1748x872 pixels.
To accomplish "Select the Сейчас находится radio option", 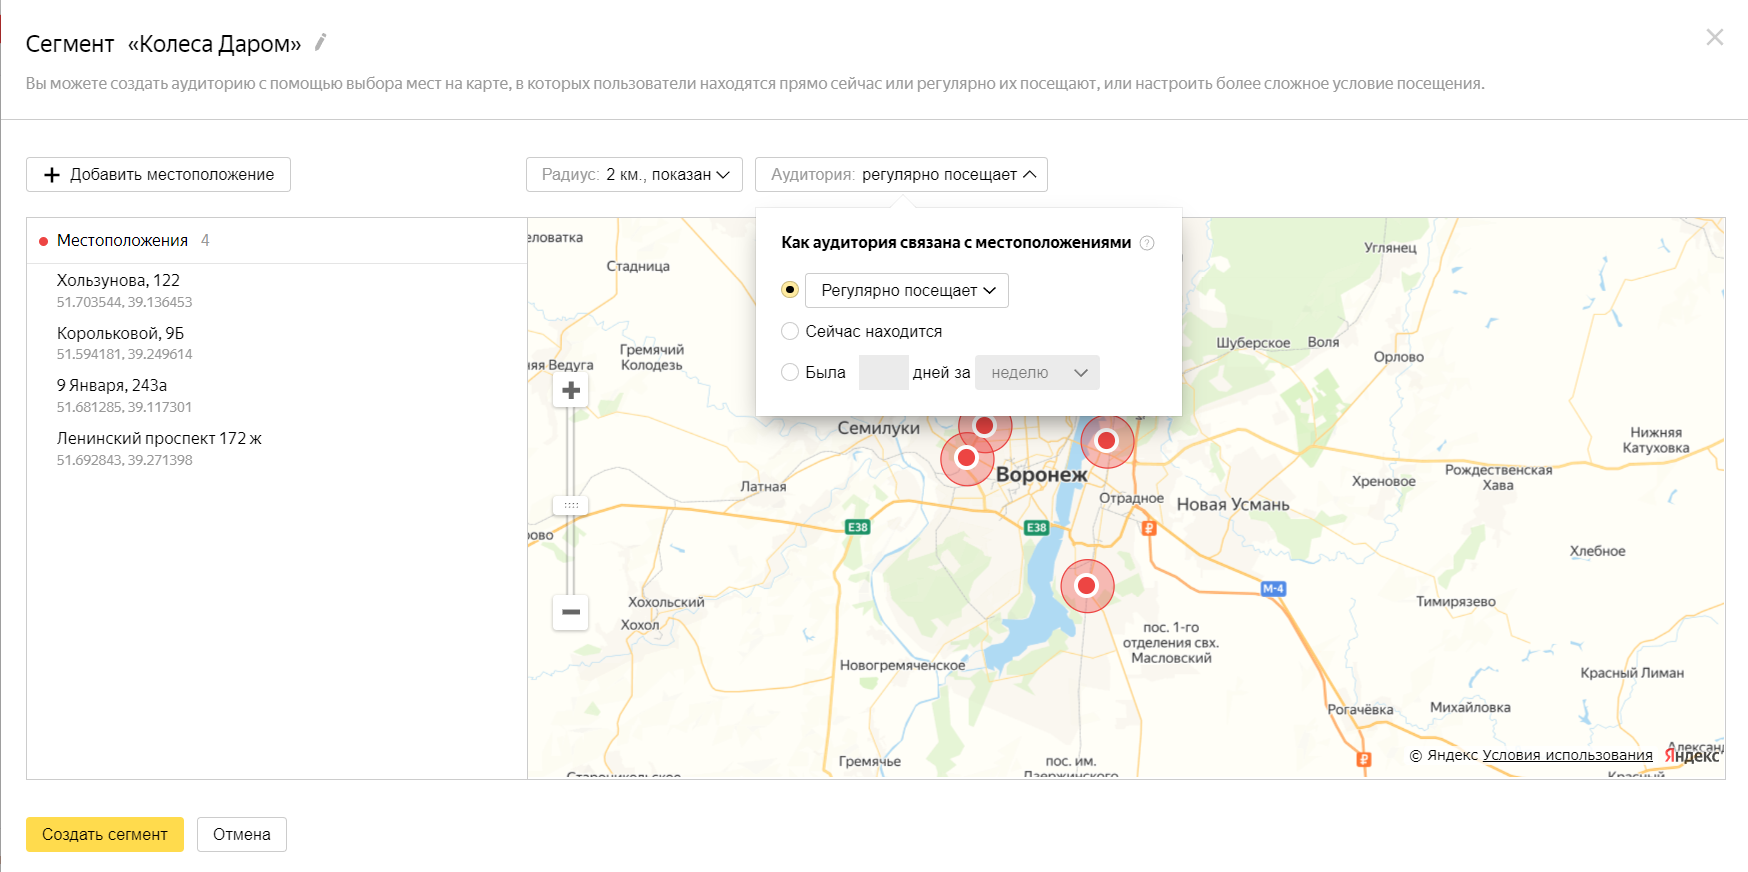I will pyautogui.click(x=790, y=331).
